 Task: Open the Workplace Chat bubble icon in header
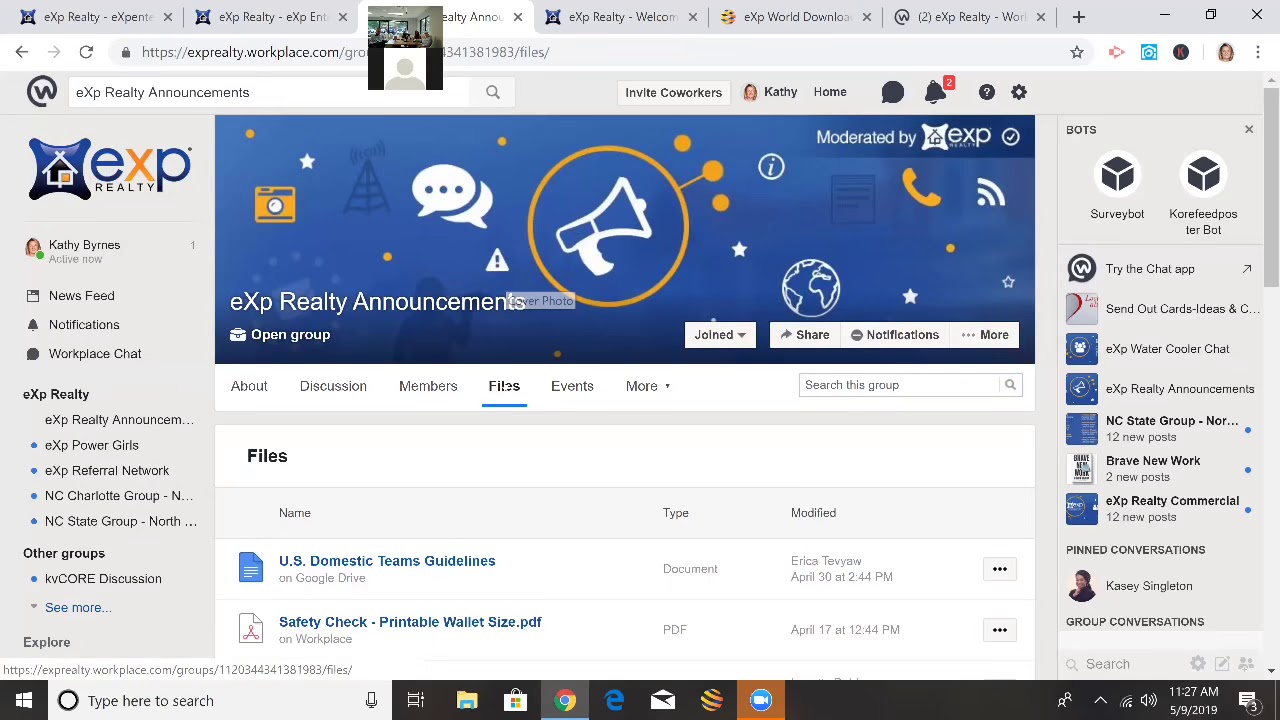click(893, 92)
